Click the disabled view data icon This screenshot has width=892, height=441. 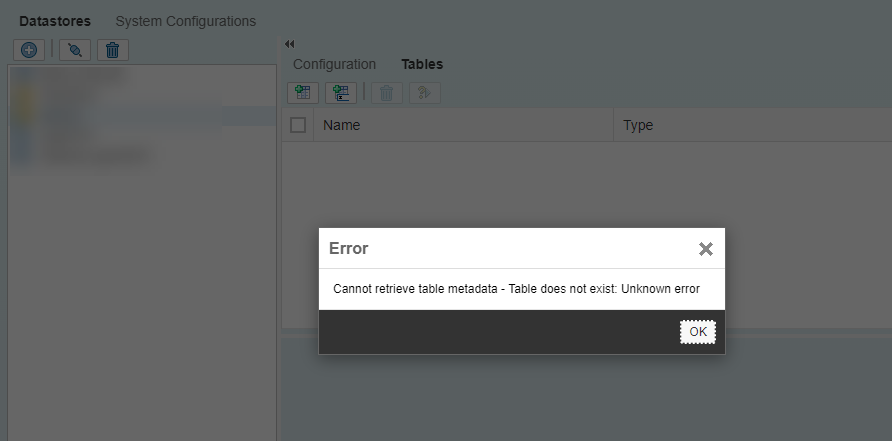click(425, 93)
